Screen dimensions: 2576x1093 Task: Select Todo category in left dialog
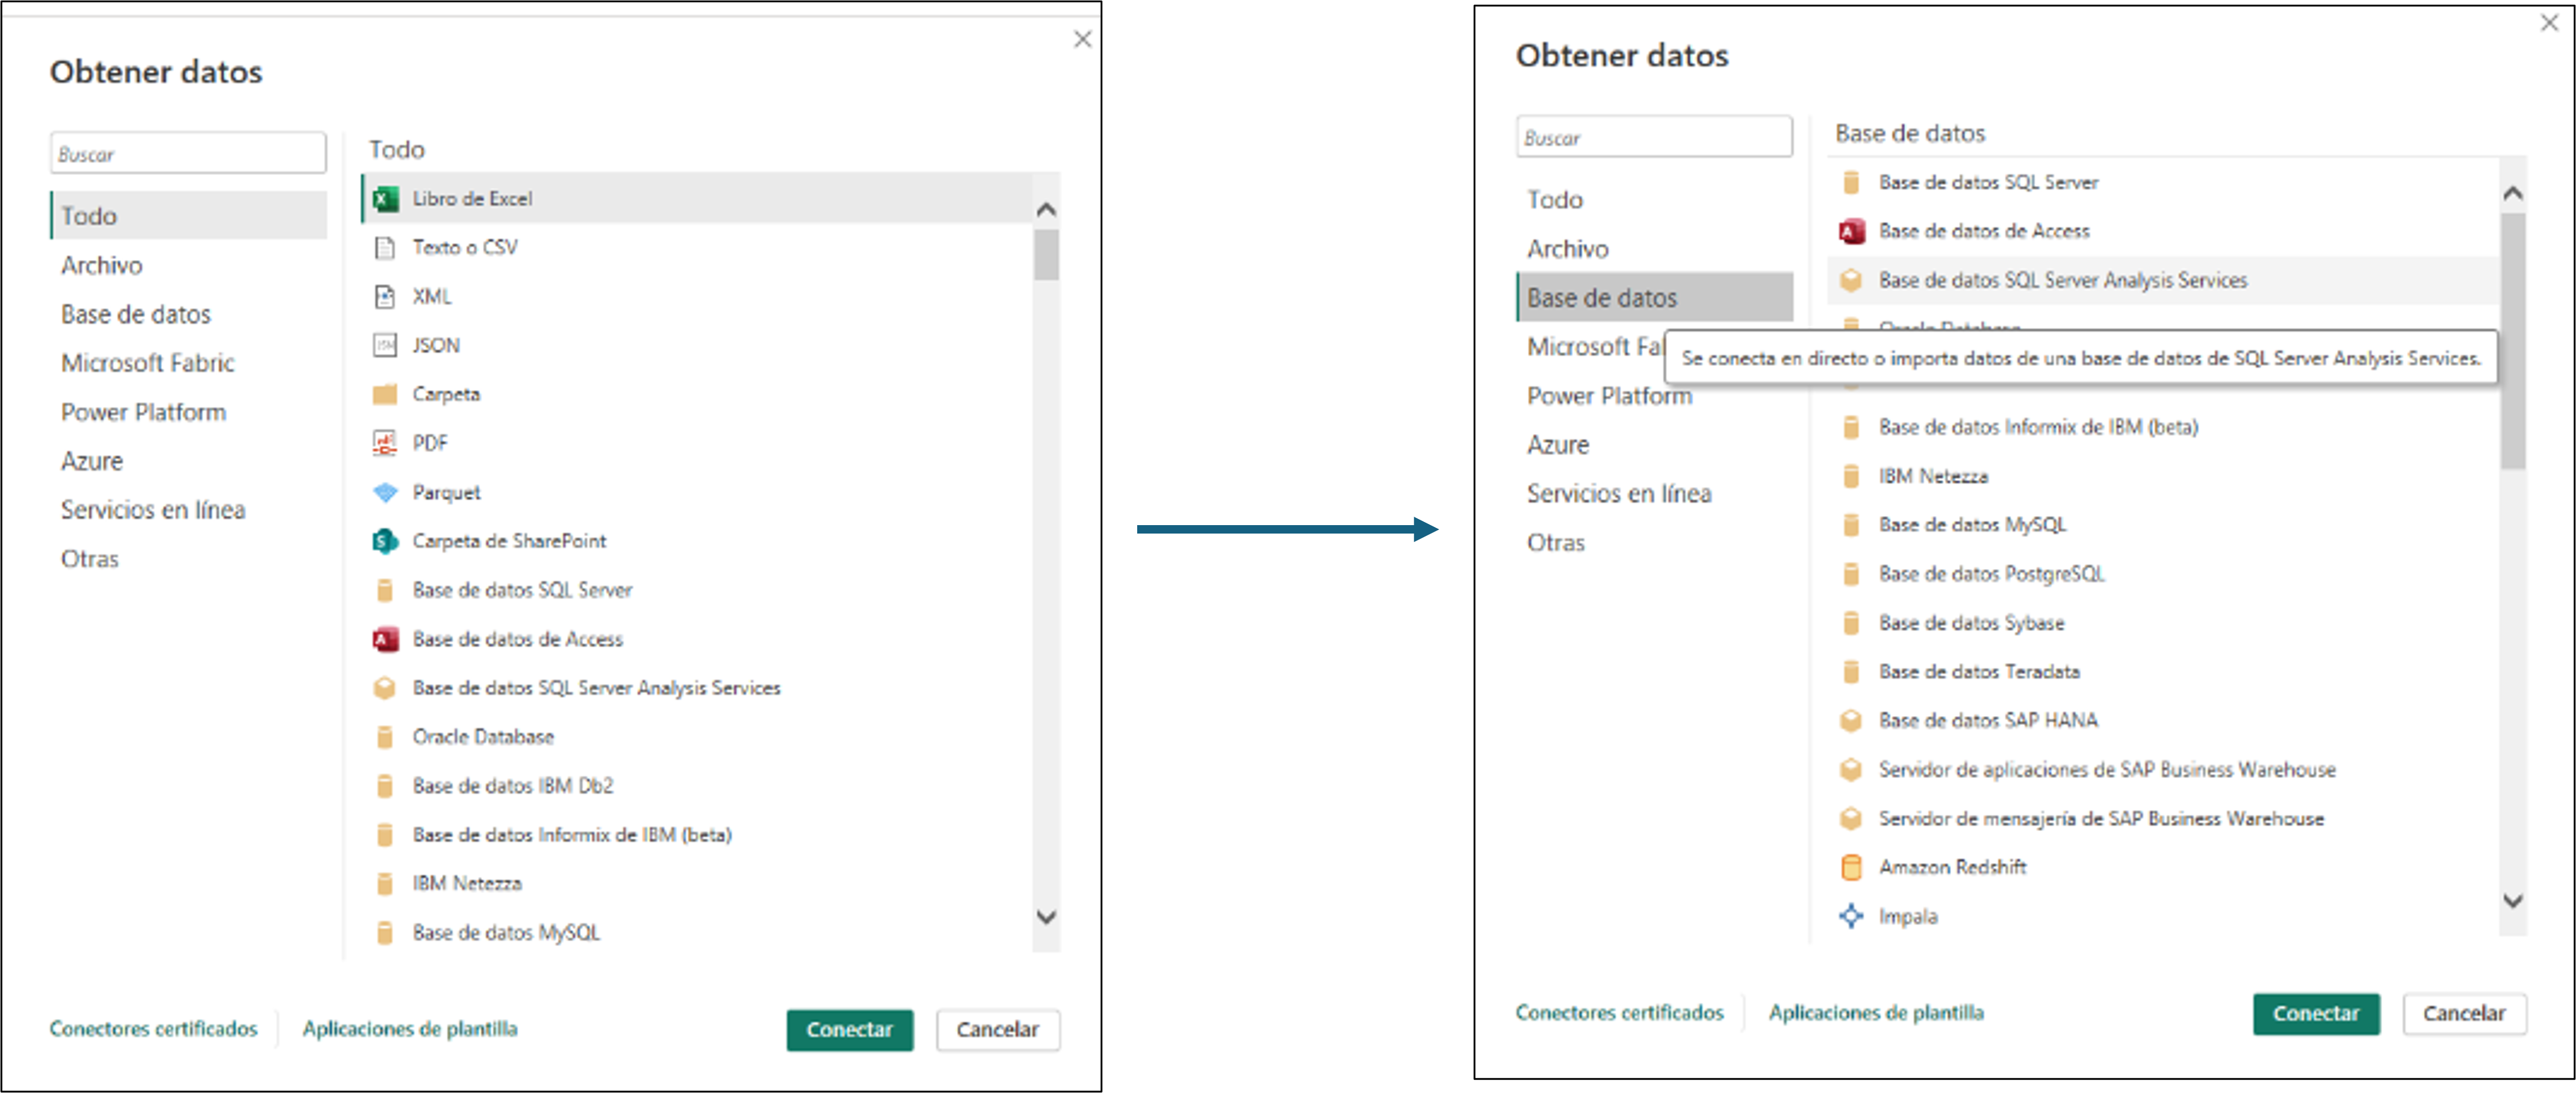point(189,216)
